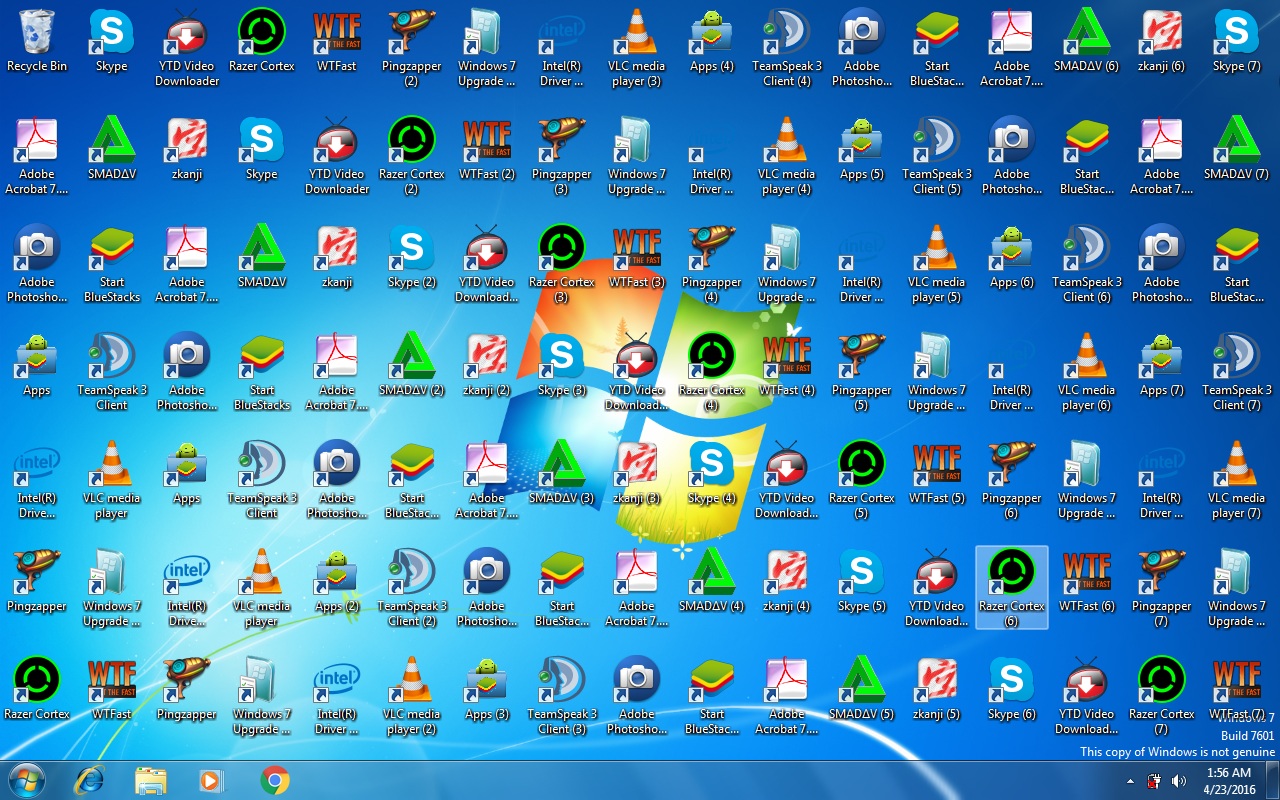Screen dimensions: 1280x800
Task: Launch Internet Explorer from the taskbar
Action: coord(90,780)
